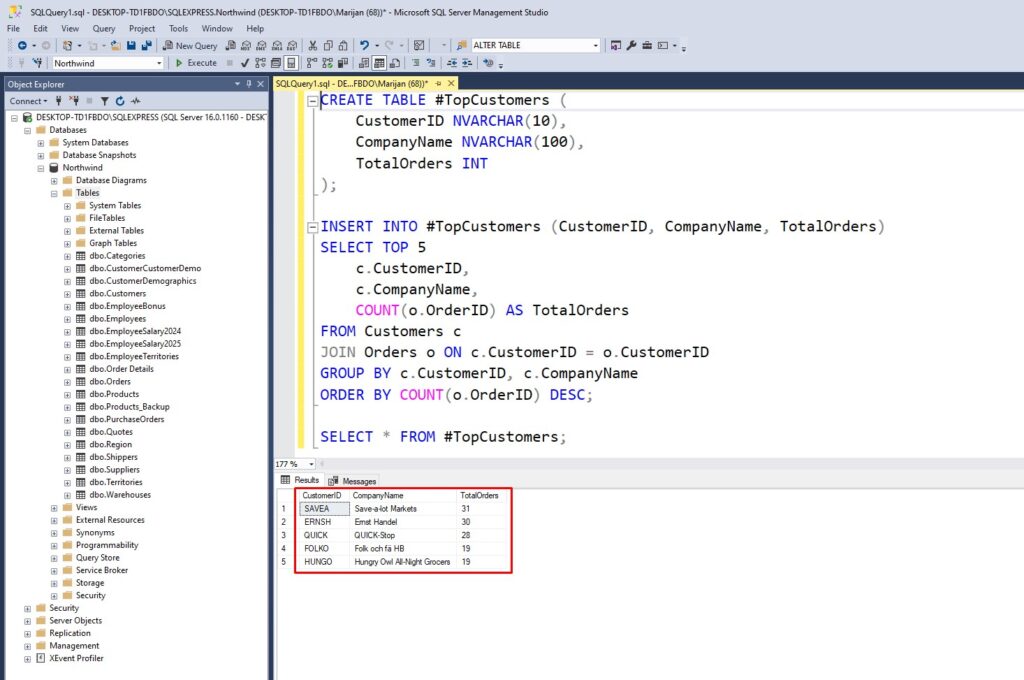Click the Disconnect plug icon in Object Explorer
This screenshot has width=1024, height=680.
coord(74,100)
